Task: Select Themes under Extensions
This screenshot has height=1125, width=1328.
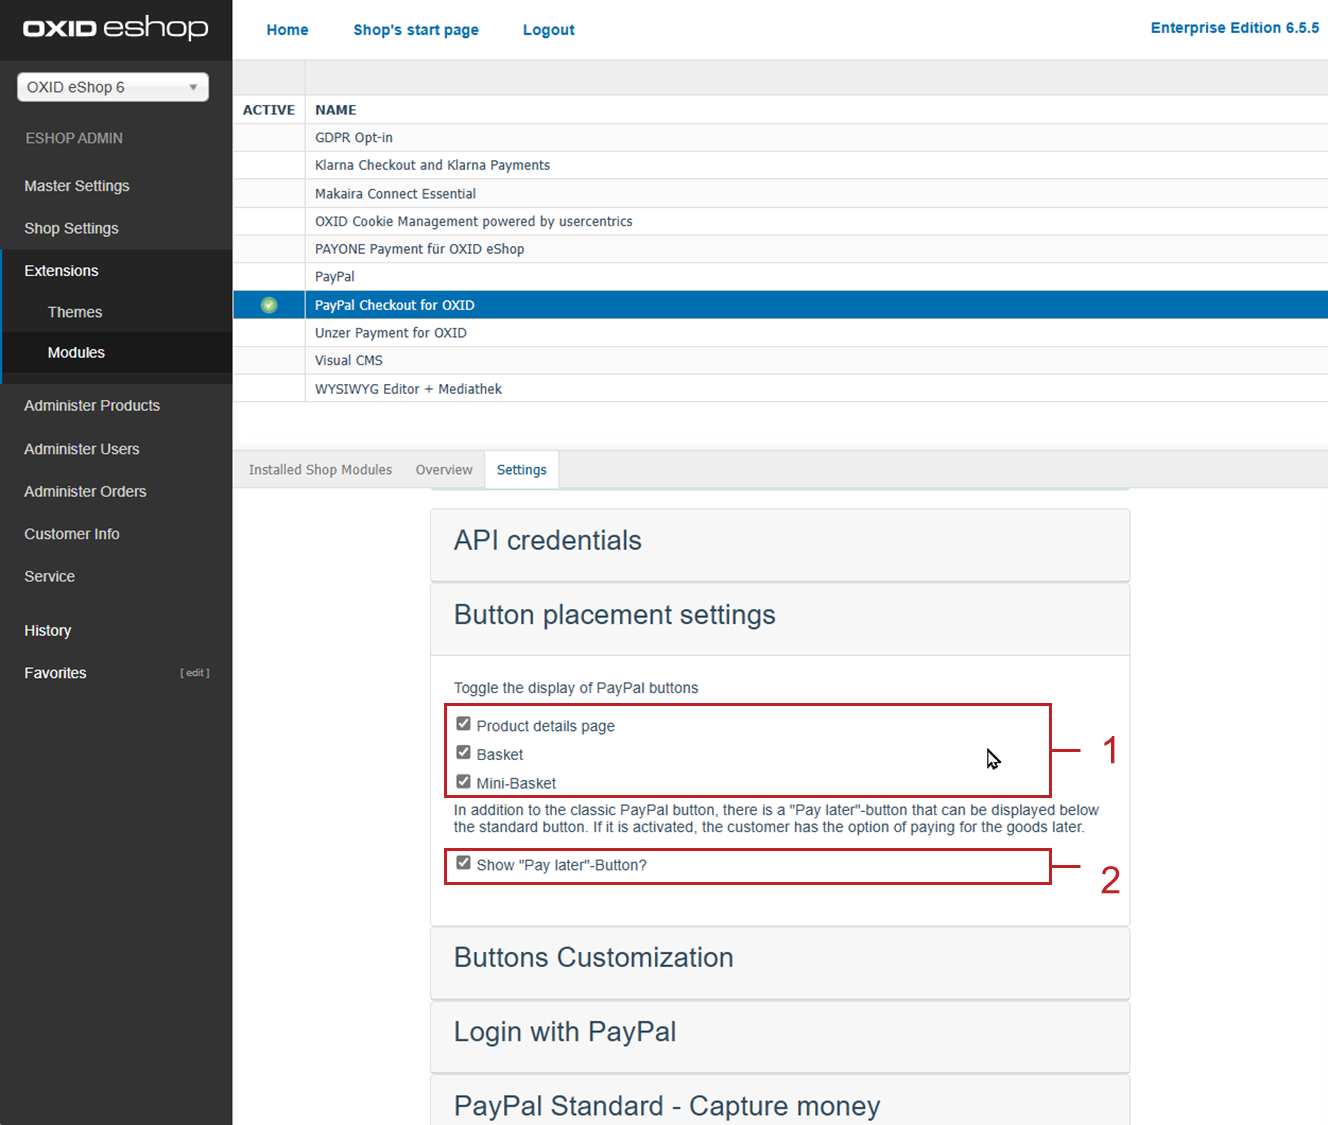Action: (75, 312)
